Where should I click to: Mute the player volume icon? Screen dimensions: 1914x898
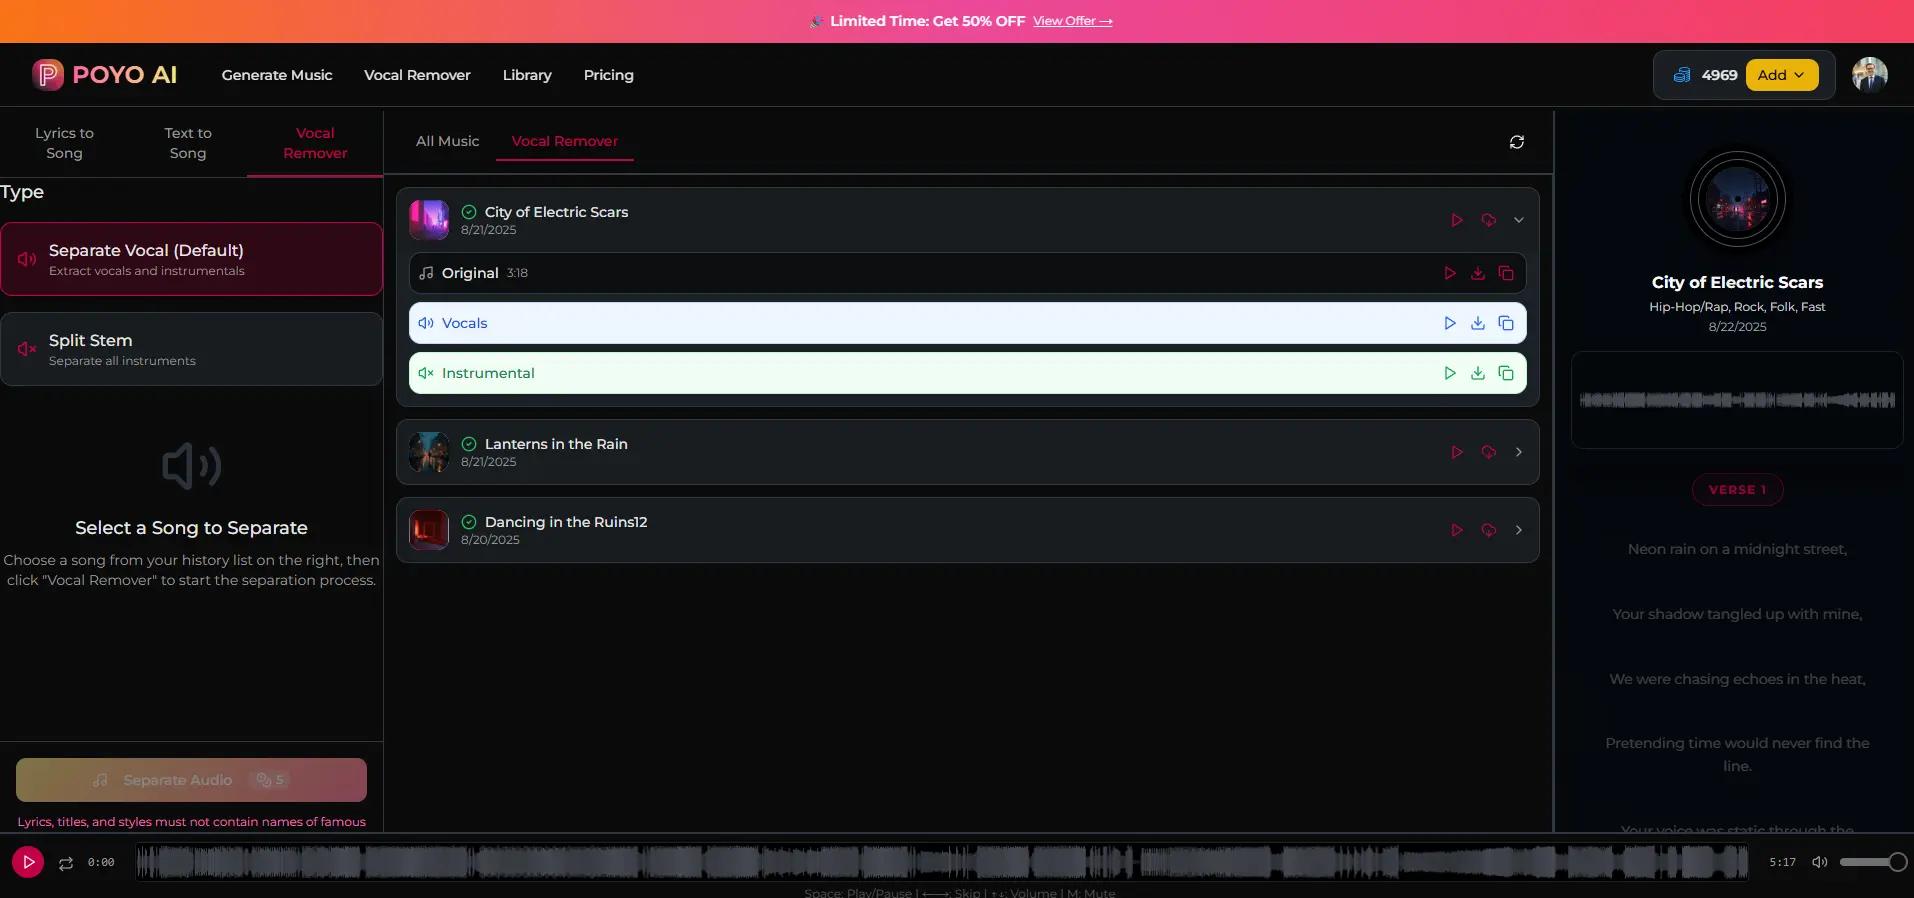(x=1820, y=862)
